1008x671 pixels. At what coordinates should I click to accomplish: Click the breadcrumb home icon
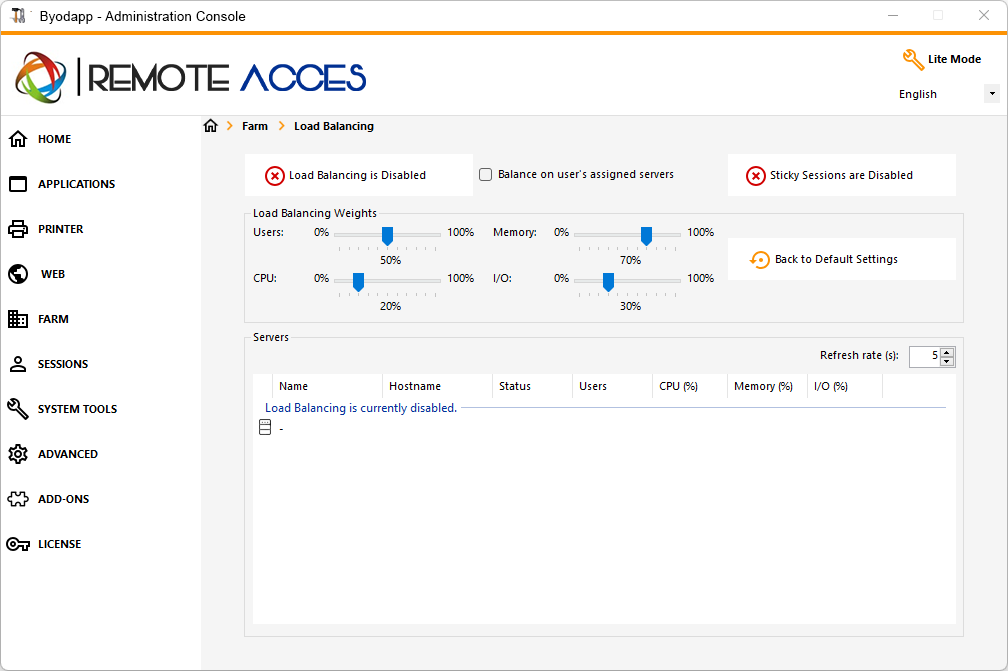coord(211,126)
